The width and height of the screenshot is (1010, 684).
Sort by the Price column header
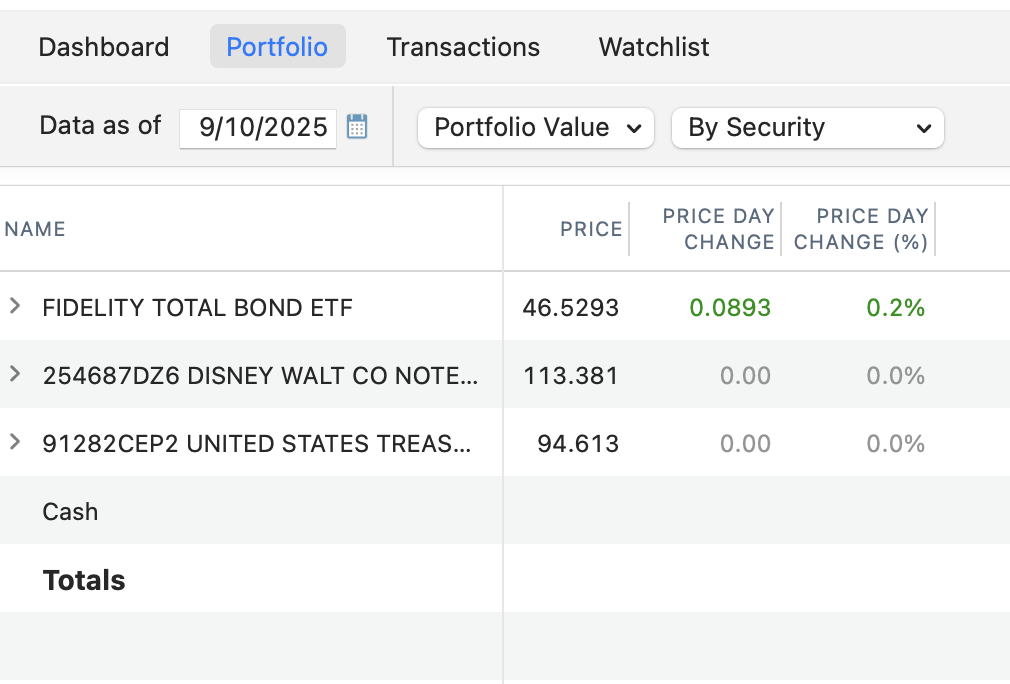[591, 229]
